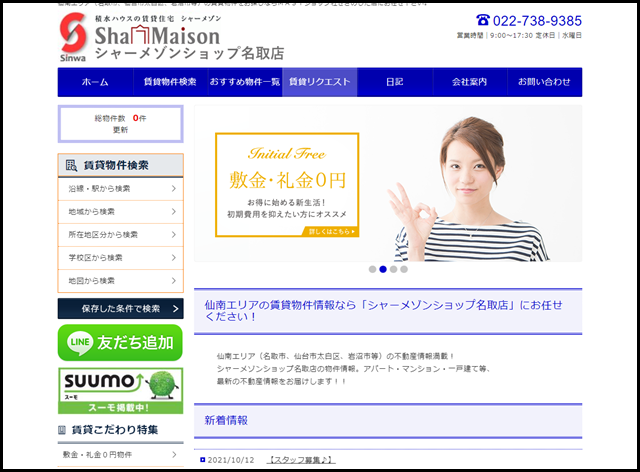Open the おすすめ物件一覧 navigation tab
Viewport: 640px width, 472px height.
[245, 82]
